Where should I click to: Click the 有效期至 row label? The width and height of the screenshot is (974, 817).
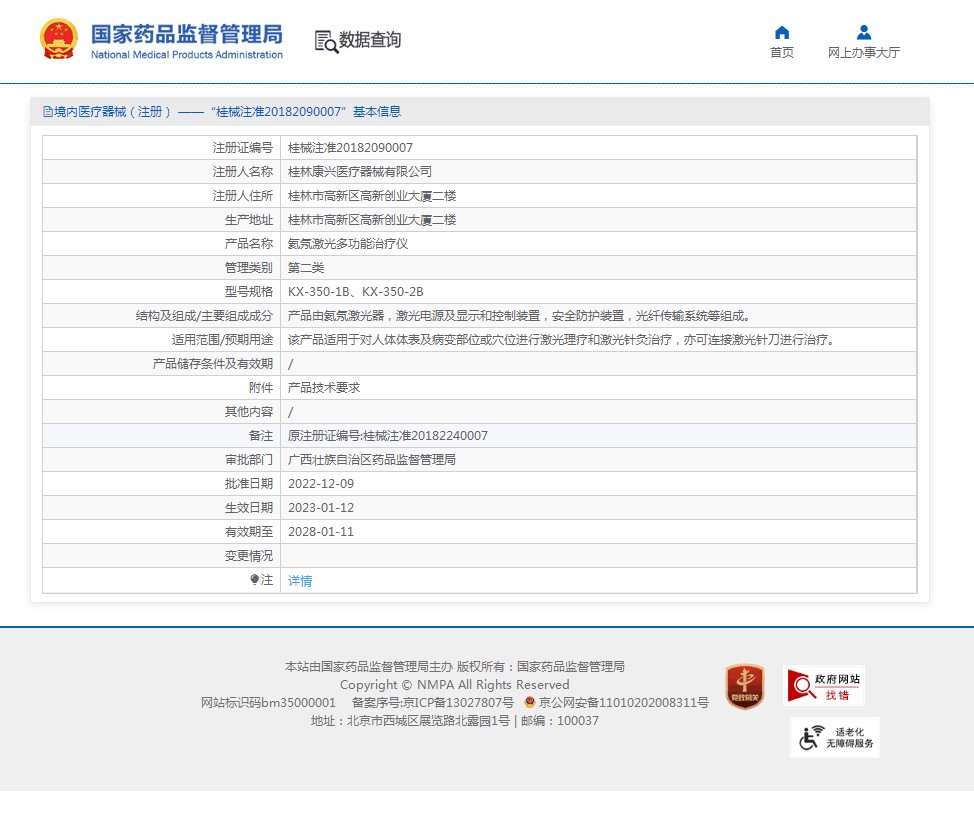pos(248,532)
